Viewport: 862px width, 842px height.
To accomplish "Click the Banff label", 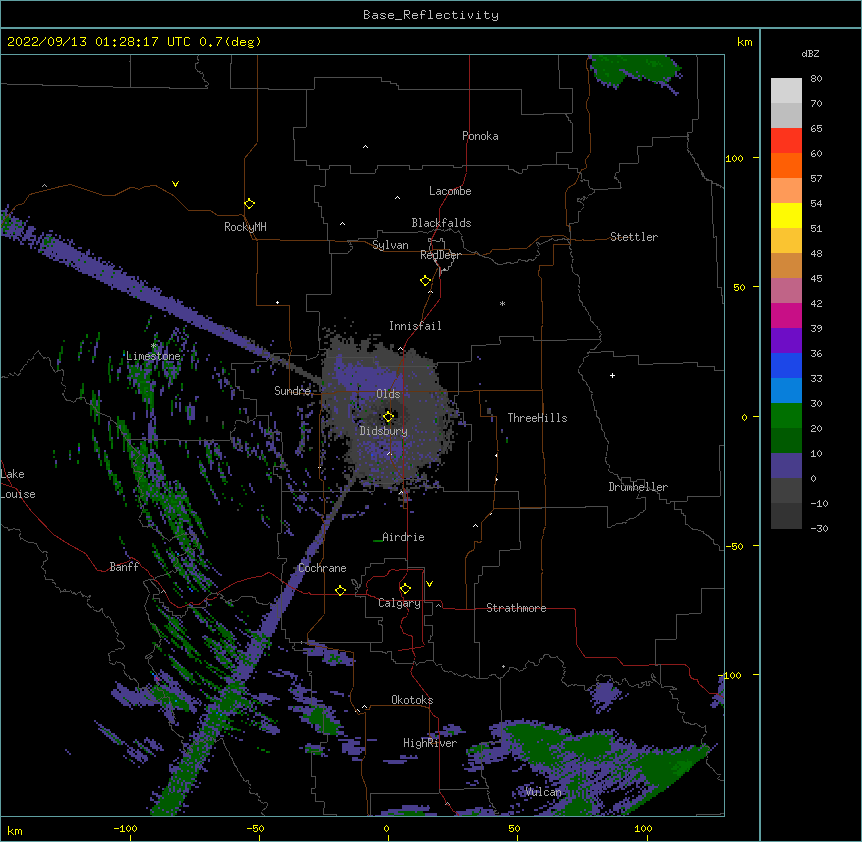I will point(124,567).
